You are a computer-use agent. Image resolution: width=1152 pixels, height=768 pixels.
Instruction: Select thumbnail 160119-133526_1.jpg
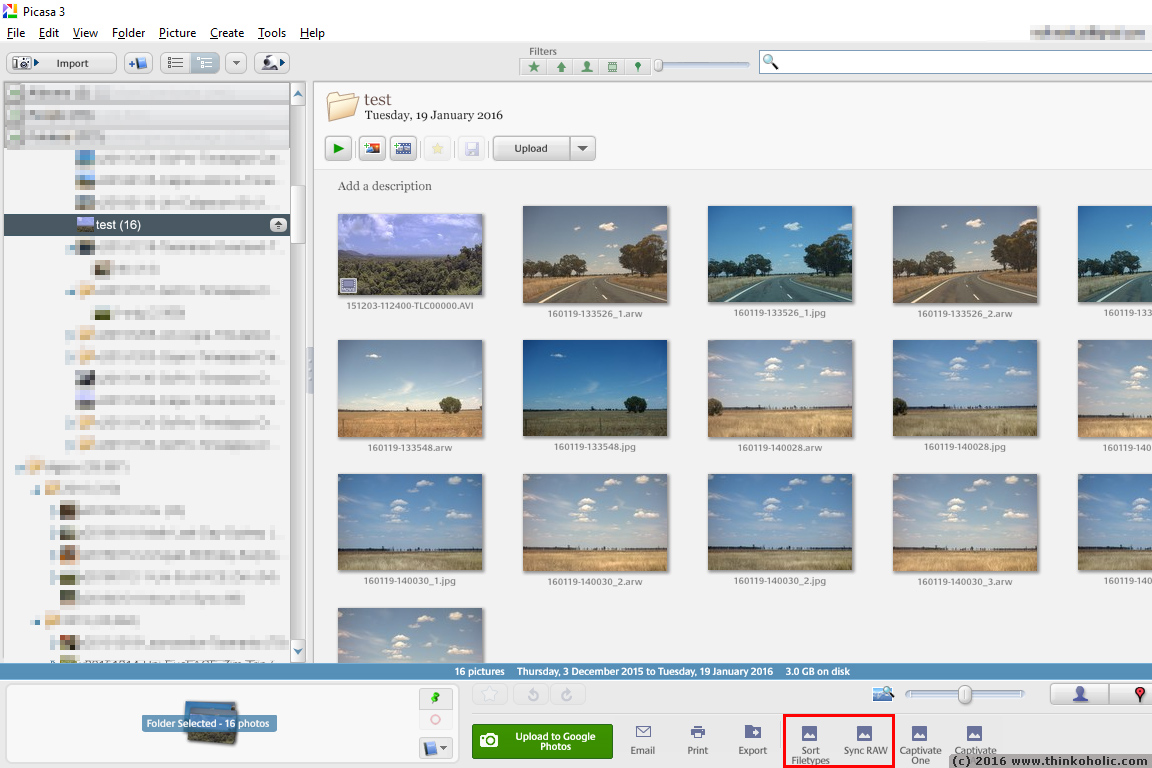click(x=780, y=254)
